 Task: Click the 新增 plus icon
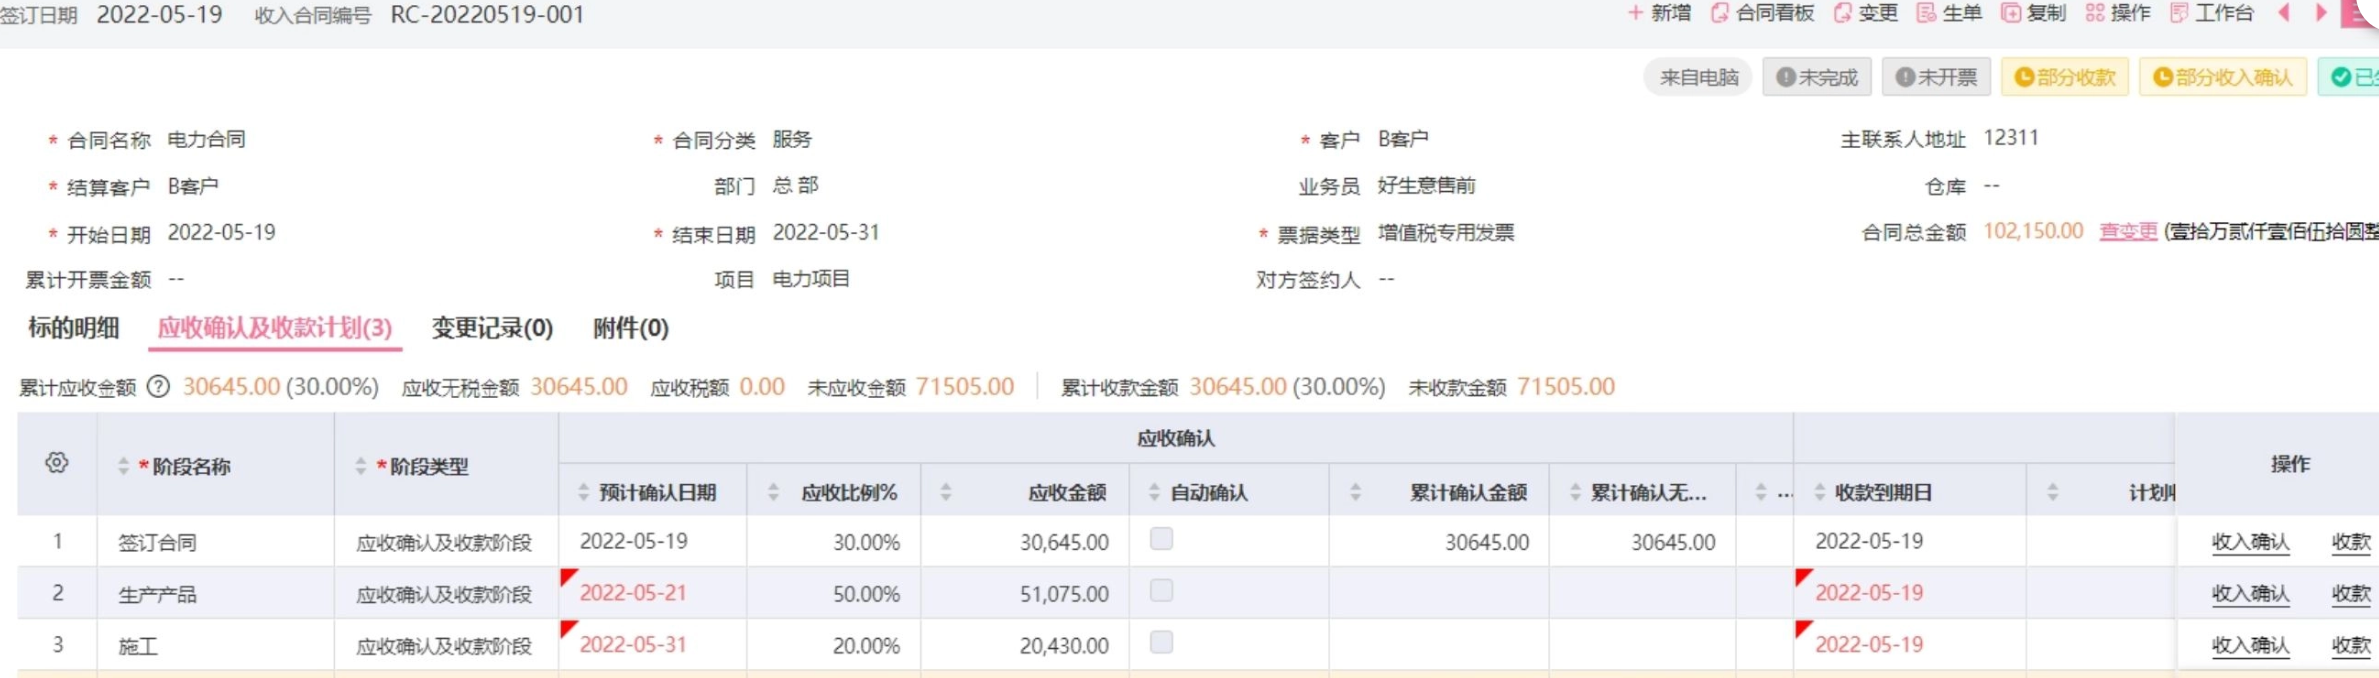click(1635, 13)
